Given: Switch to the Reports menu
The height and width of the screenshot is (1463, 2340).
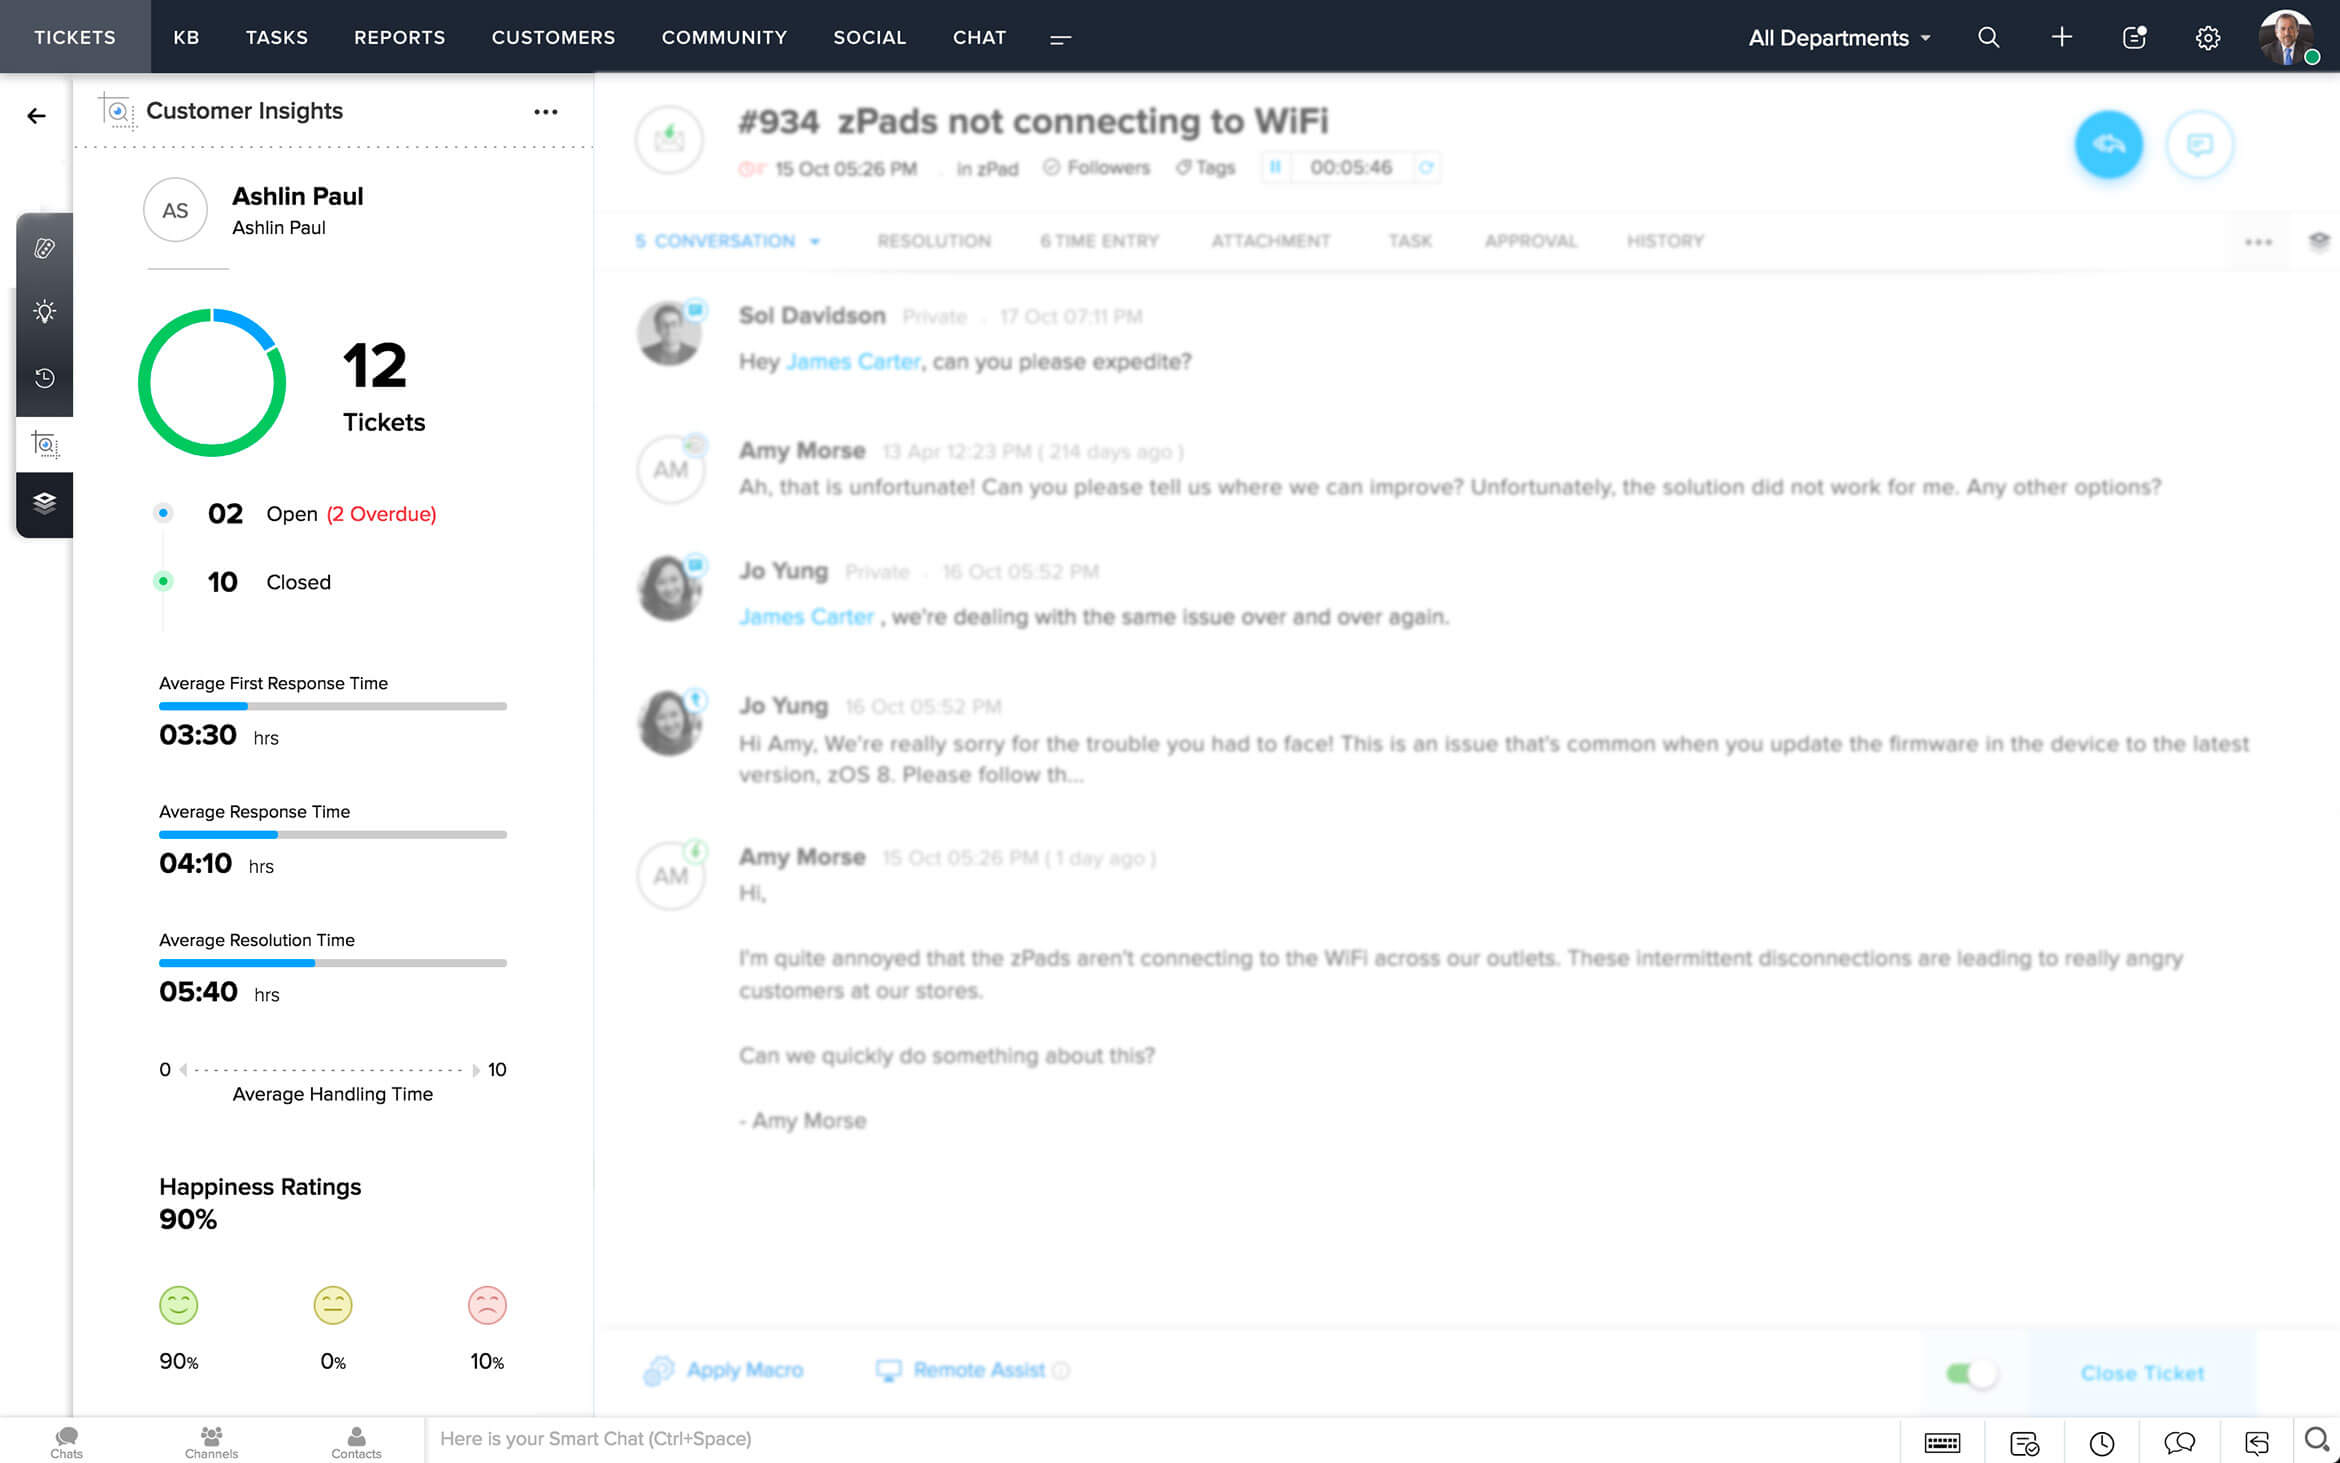Looking at the screenshot, I should (x=399, y=38).
